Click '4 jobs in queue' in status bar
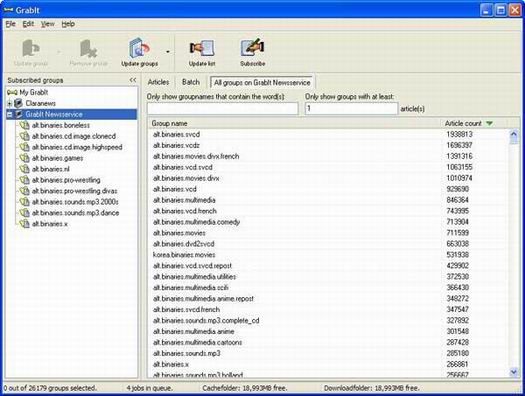The height and width of the screenshot is (396, 525). [149, 388]
